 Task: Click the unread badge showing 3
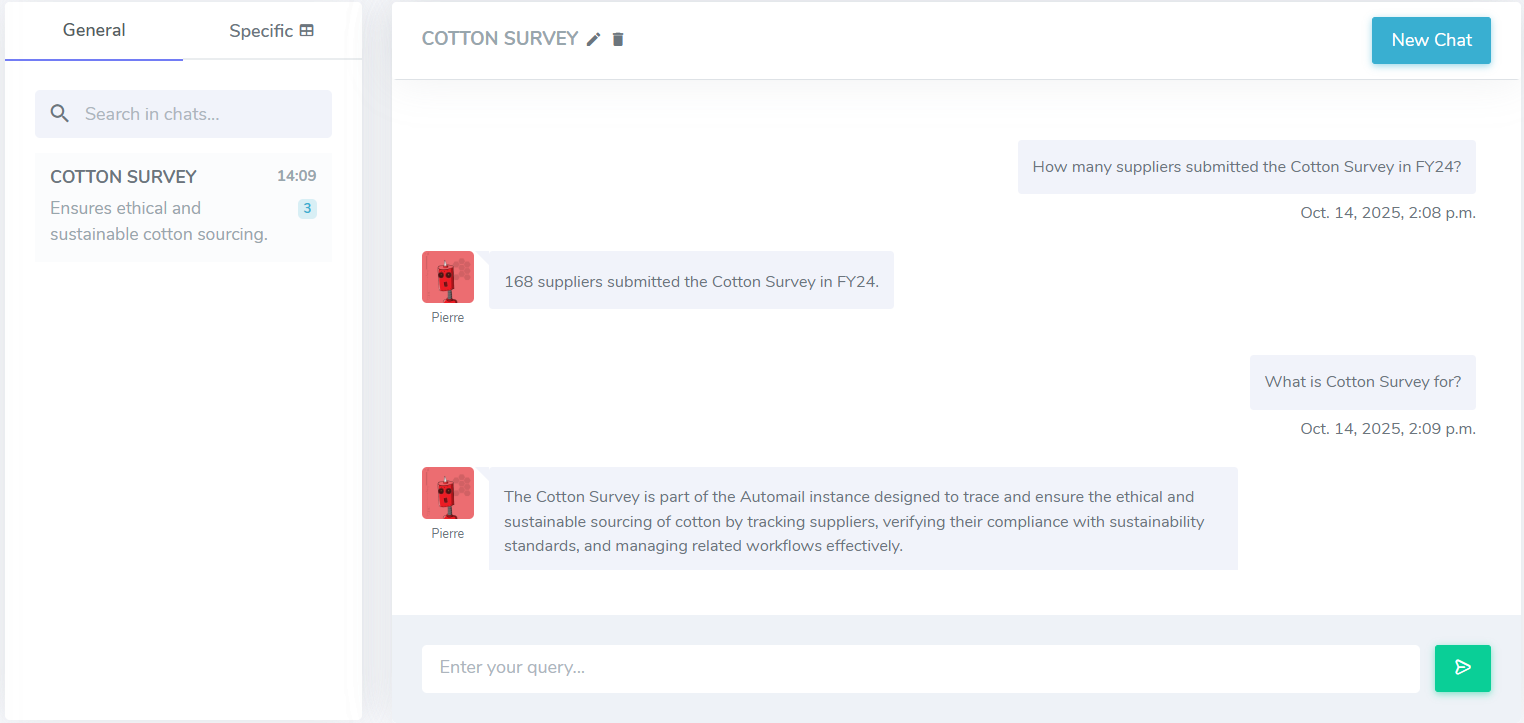click(x=307, y=209)
